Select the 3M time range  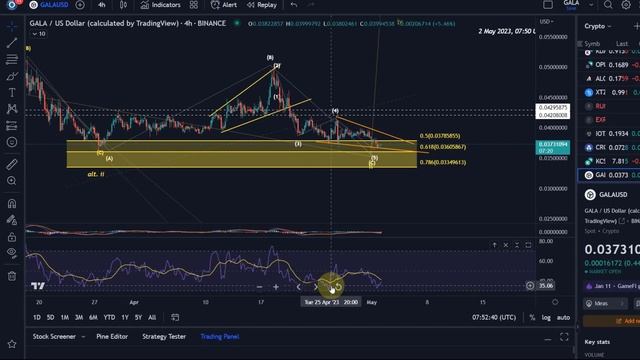79,317
